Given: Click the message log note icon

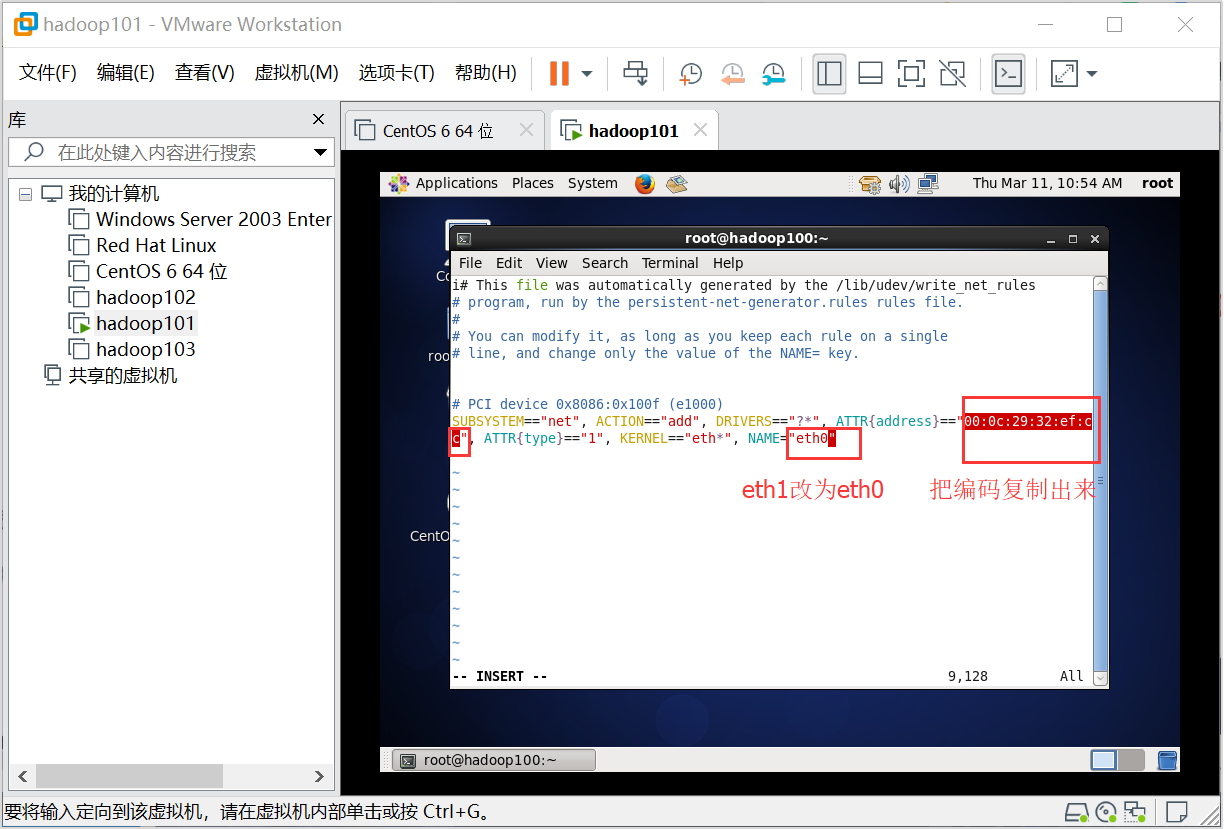Looking at the screenshot, I should pyautogui.click(x=1177, y=811).
